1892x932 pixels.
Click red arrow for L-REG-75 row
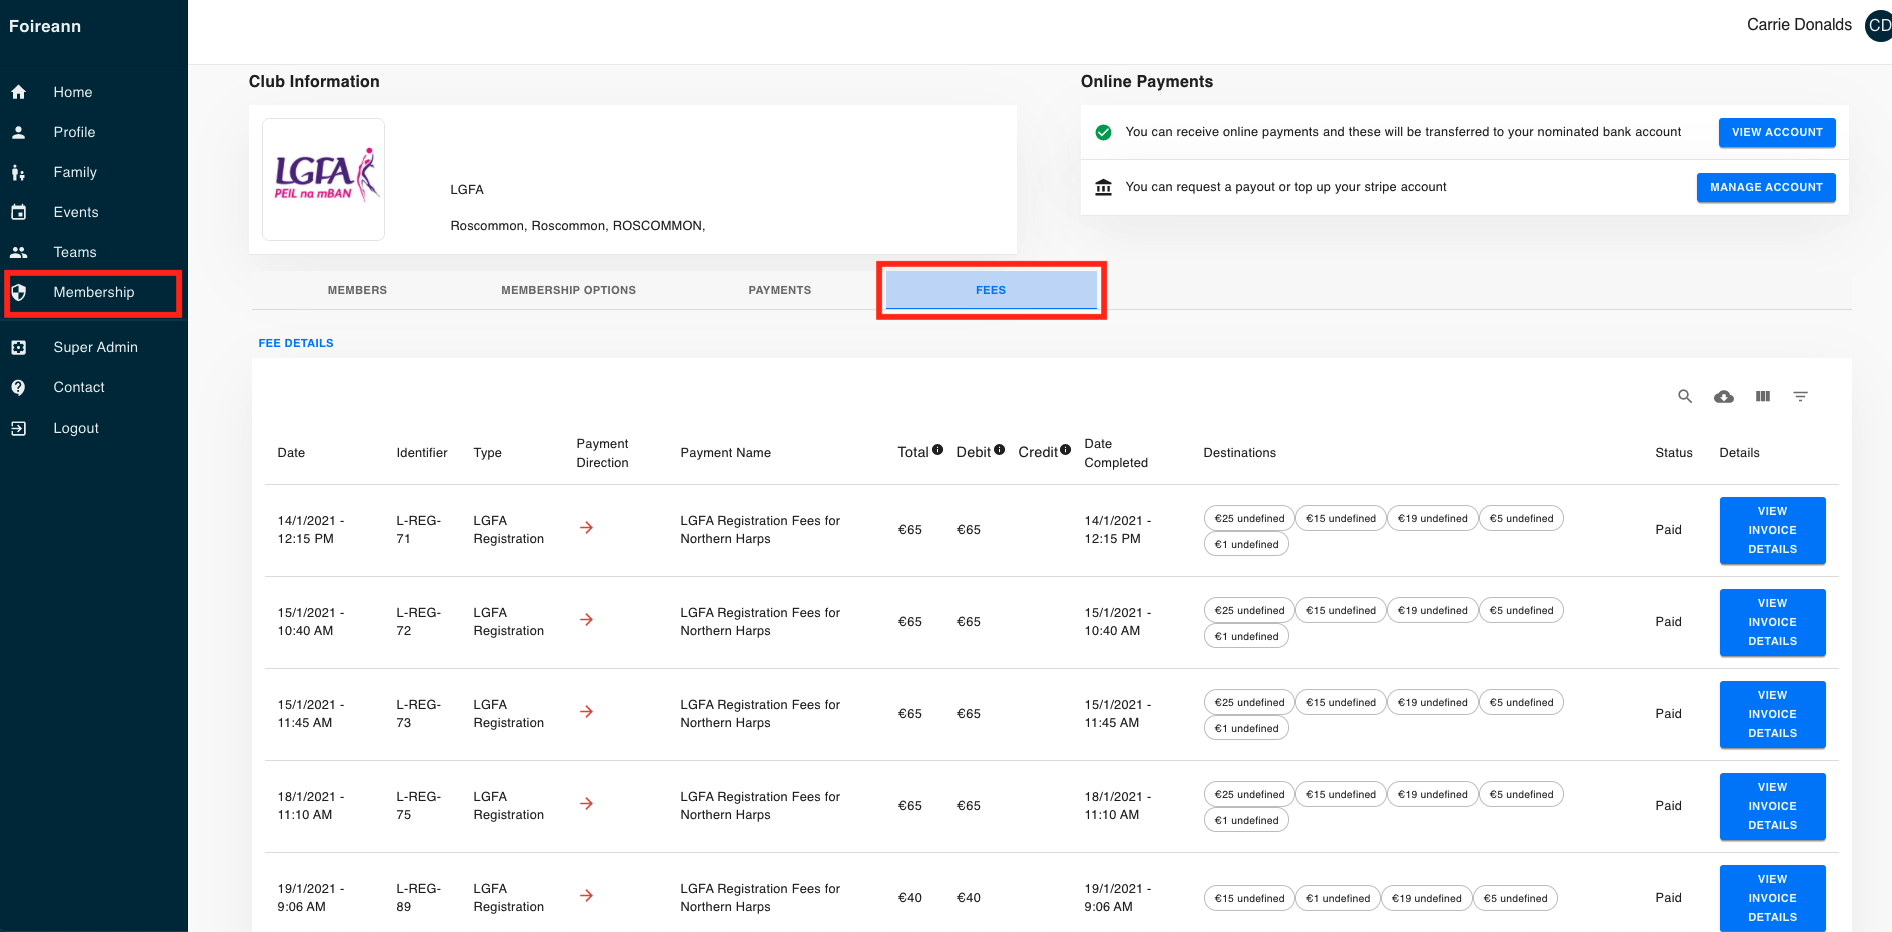point(587,804)
